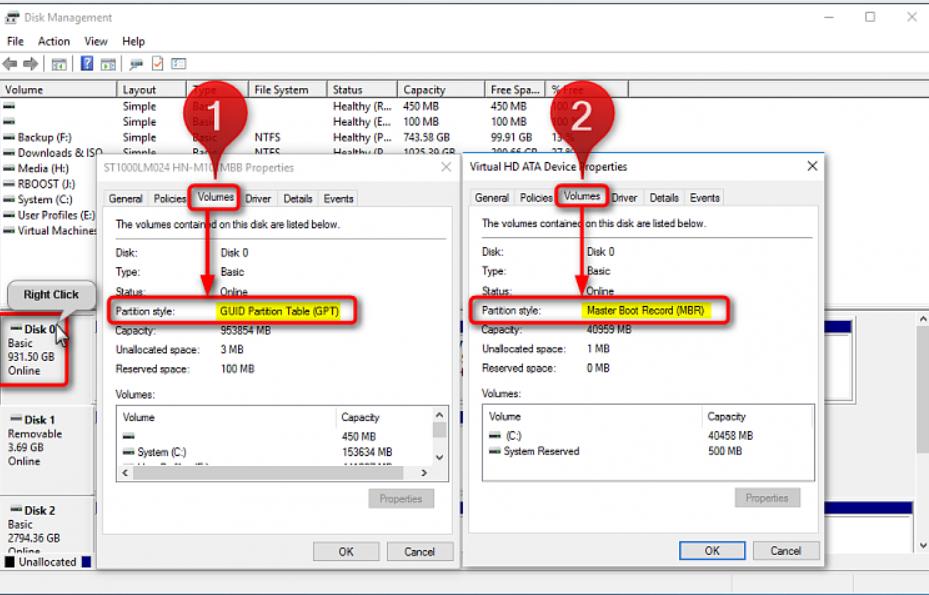Select the Media (H:) volume row
929x595 pixels.
pos(45,169)
